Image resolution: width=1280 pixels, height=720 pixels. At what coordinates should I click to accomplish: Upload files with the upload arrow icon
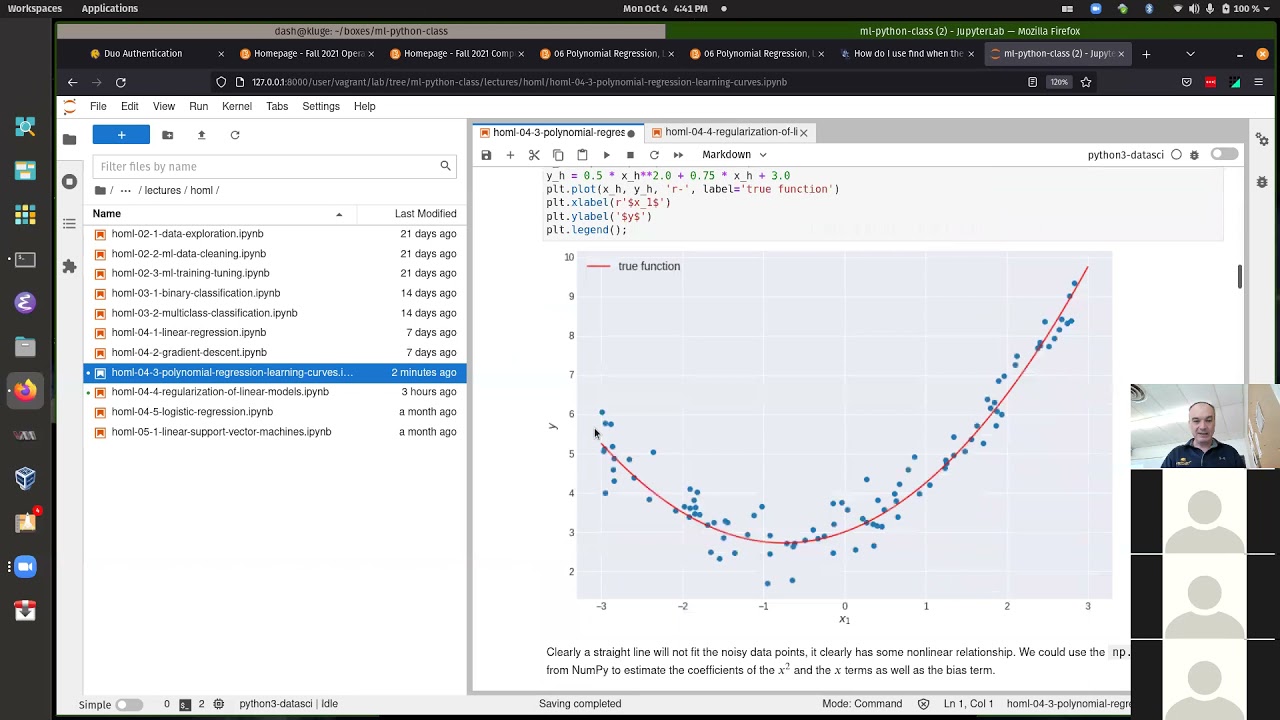(x=201, y=135)
